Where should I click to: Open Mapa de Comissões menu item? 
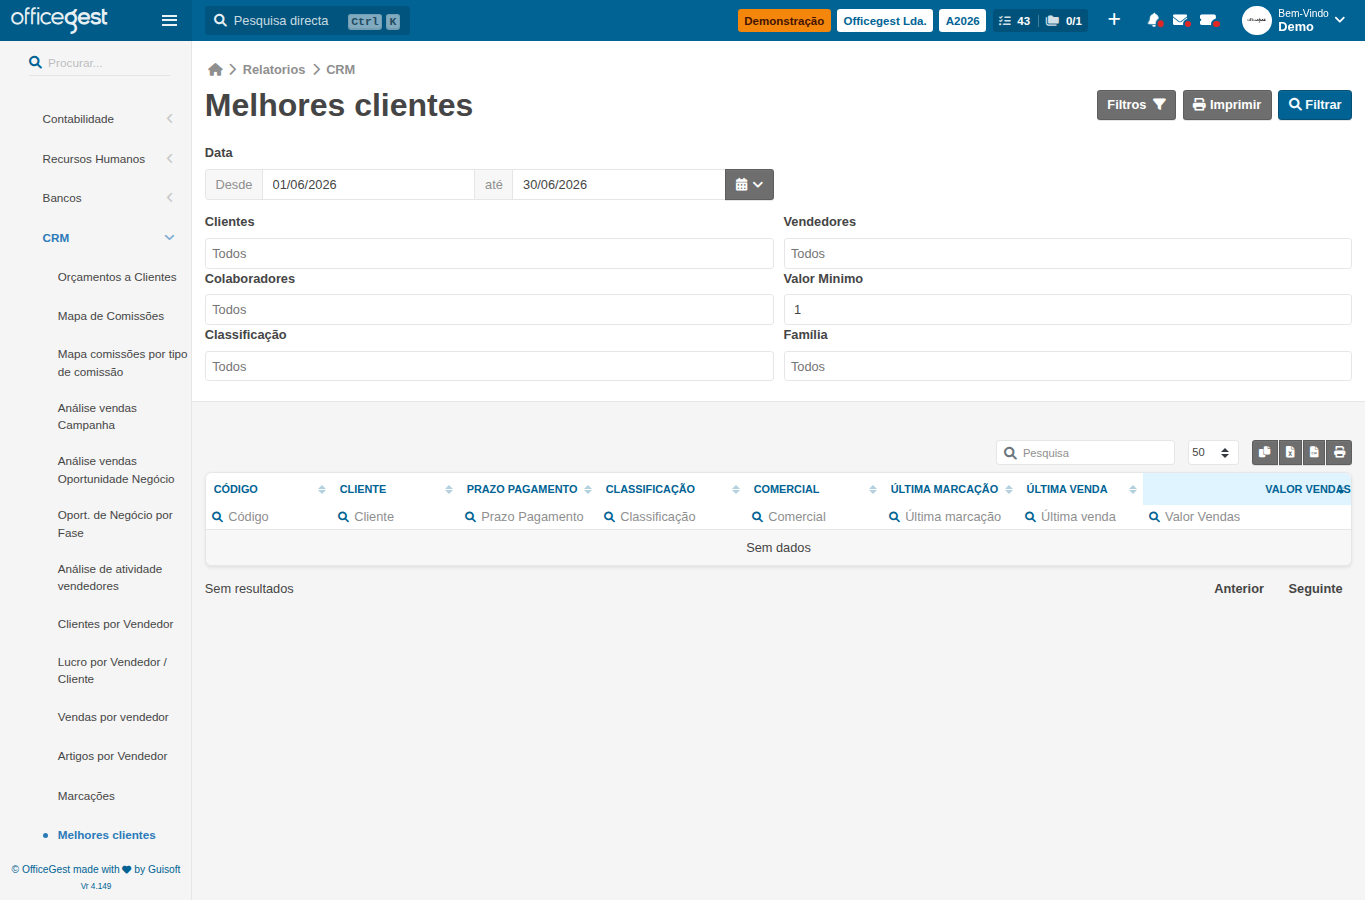(x=111, y=316)
